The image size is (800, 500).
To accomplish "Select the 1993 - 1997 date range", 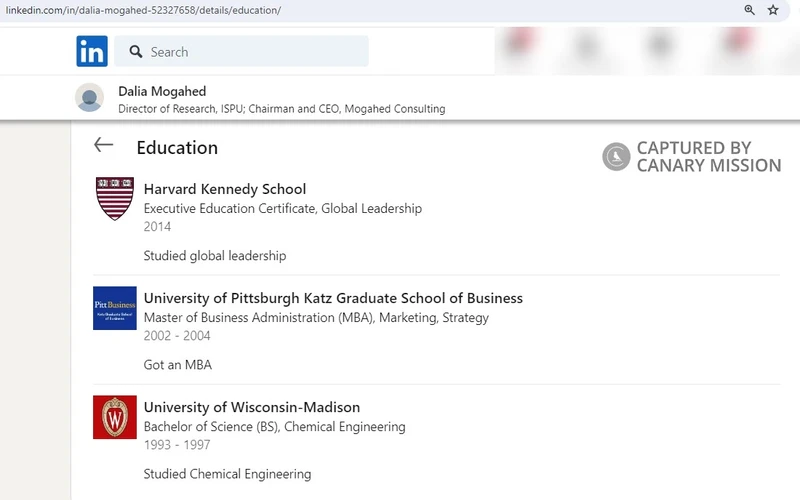I will pyautogui.click(x=177, y=445).
